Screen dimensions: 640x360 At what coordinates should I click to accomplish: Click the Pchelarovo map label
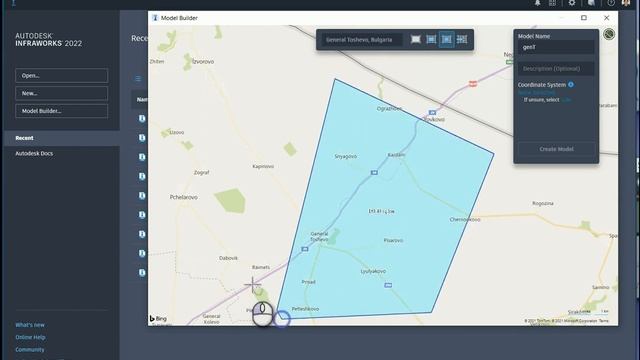coord(184,197)
